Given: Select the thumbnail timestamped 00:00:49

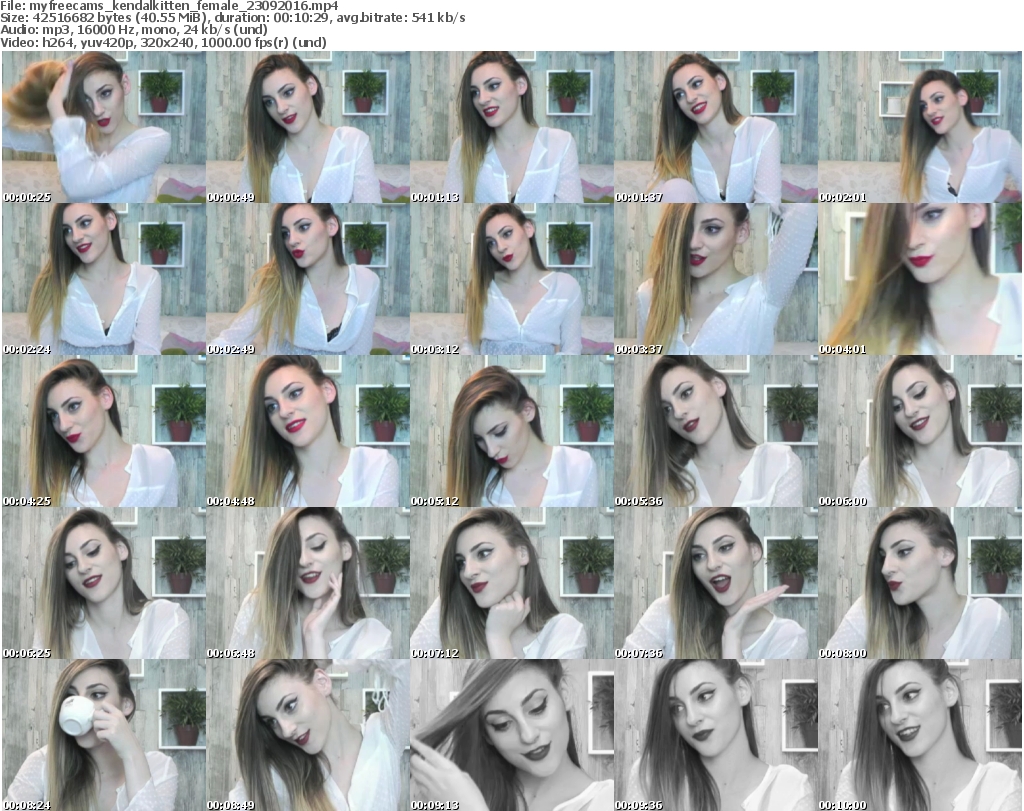Looking at the screenshot, I should coord(308,127).
